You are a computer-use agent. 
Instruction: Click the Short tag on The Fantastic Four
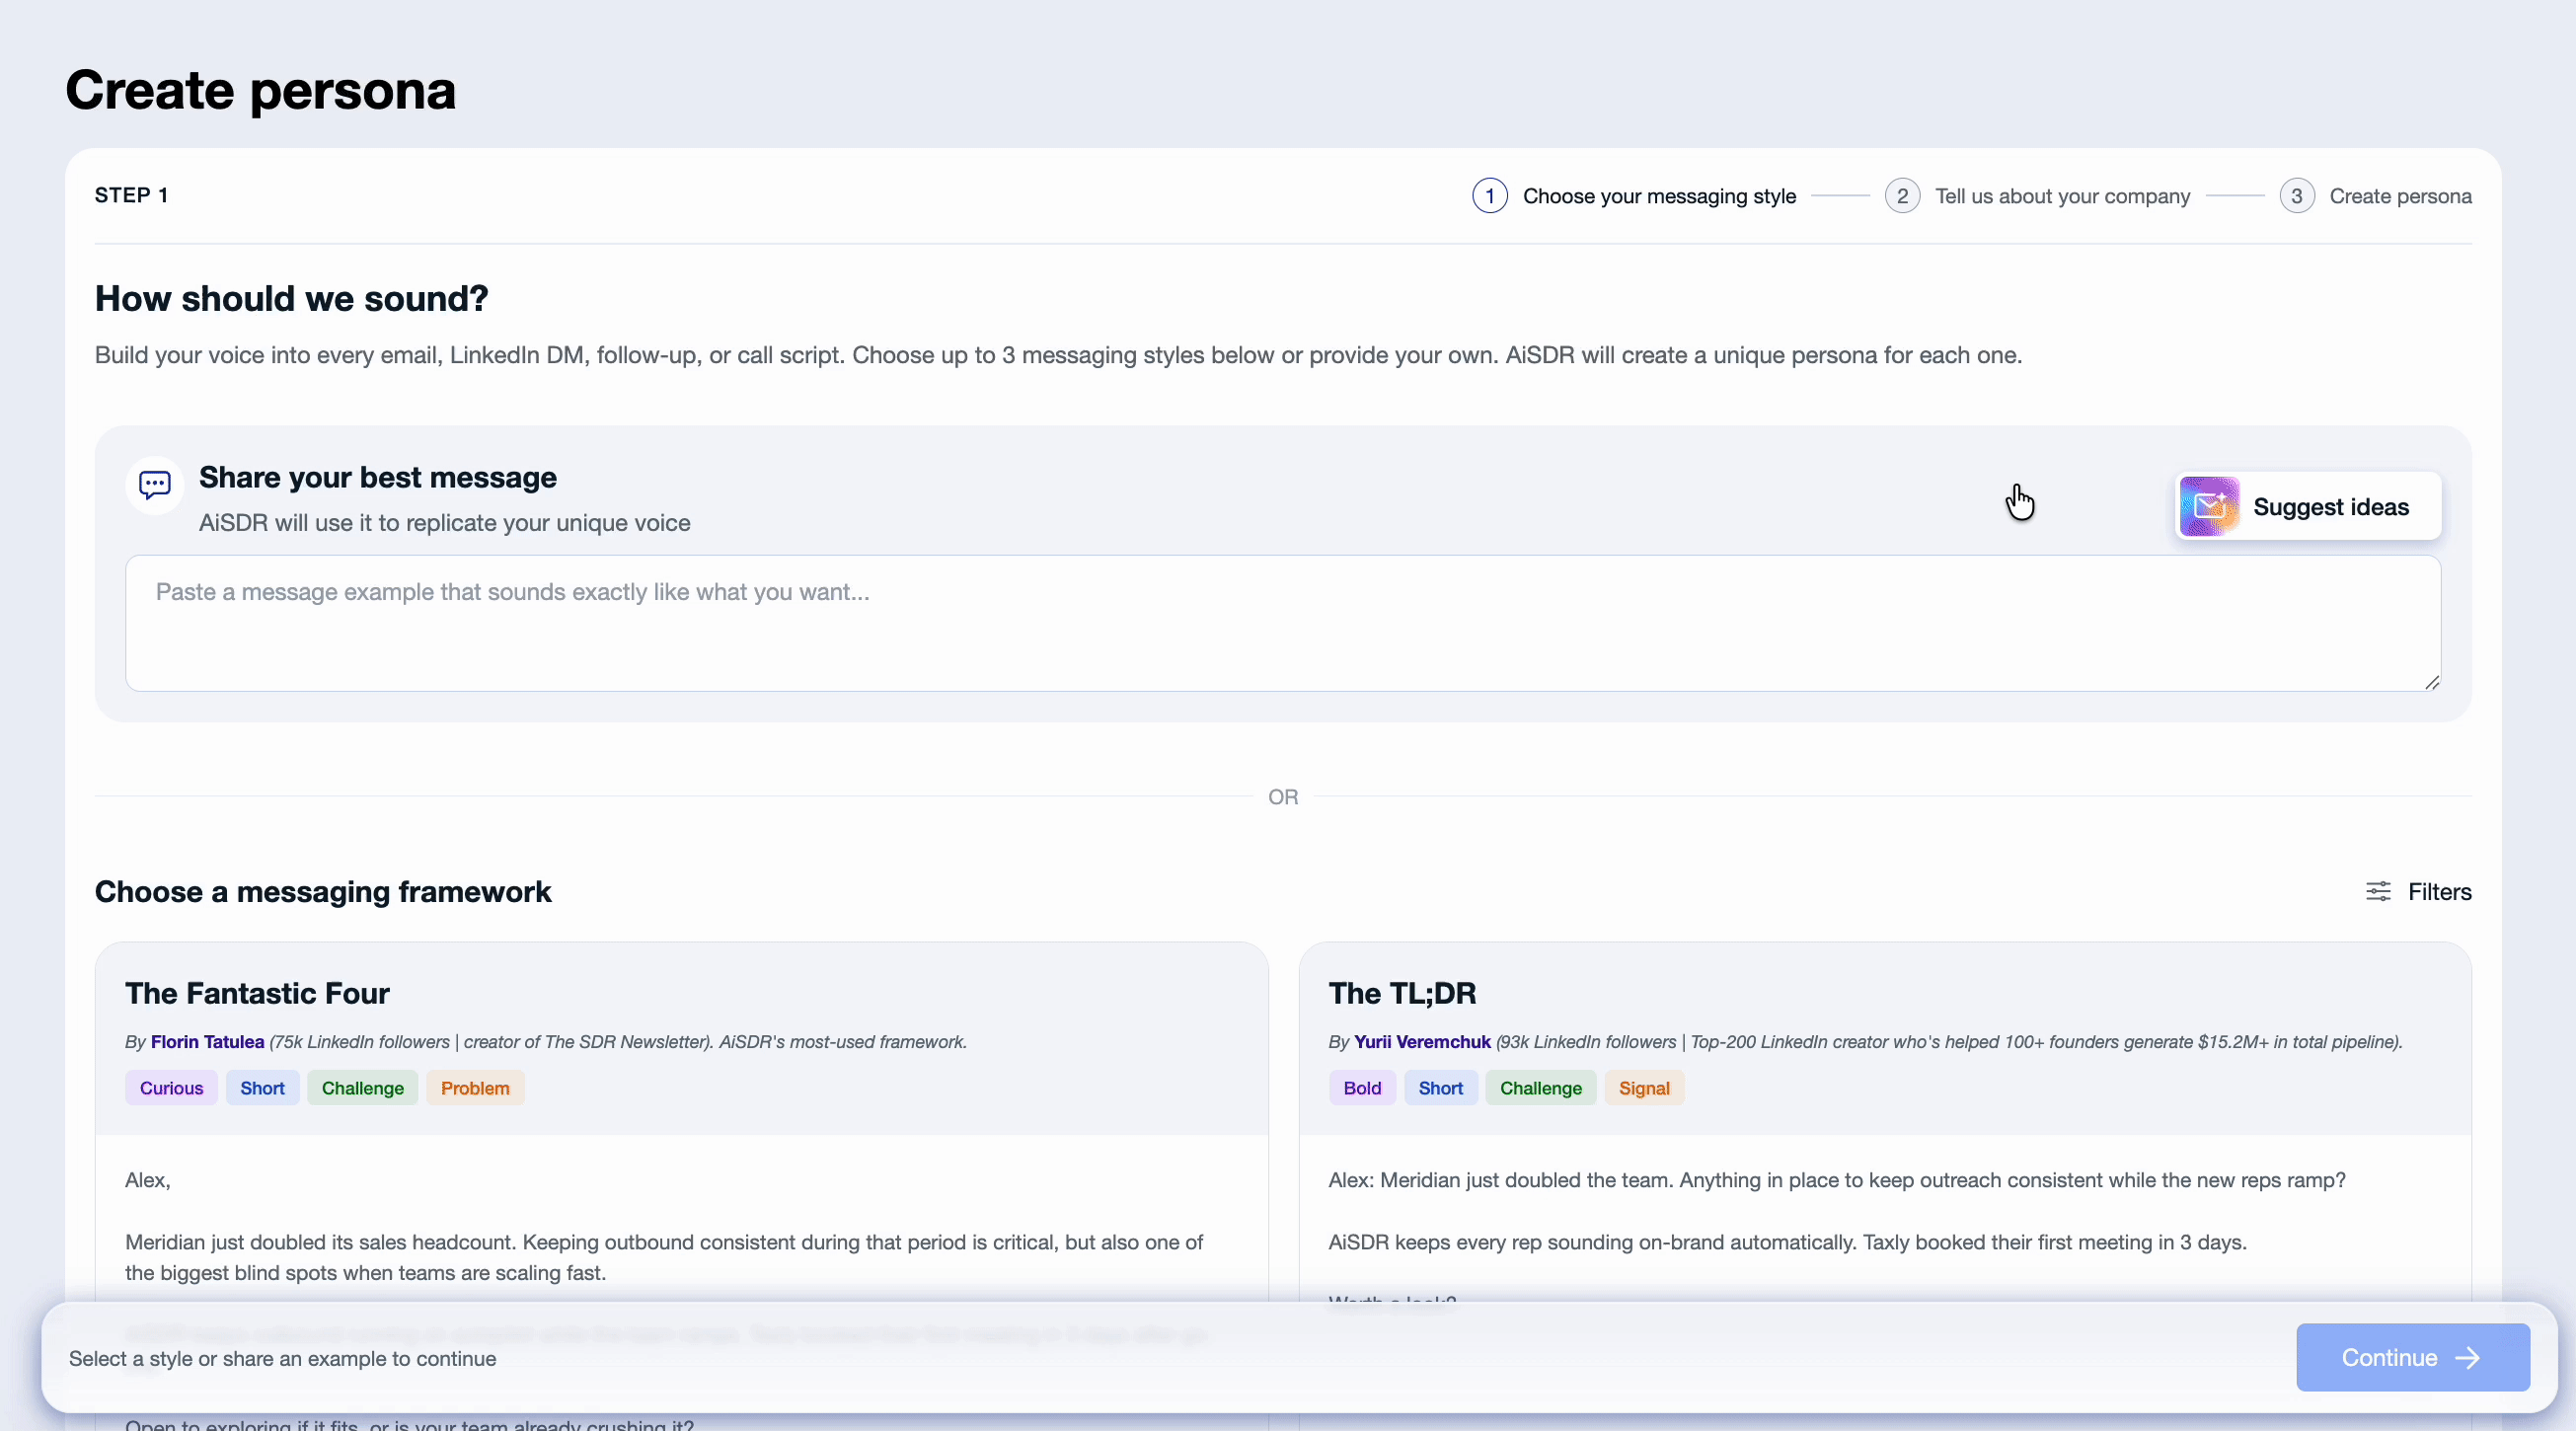262,1088
